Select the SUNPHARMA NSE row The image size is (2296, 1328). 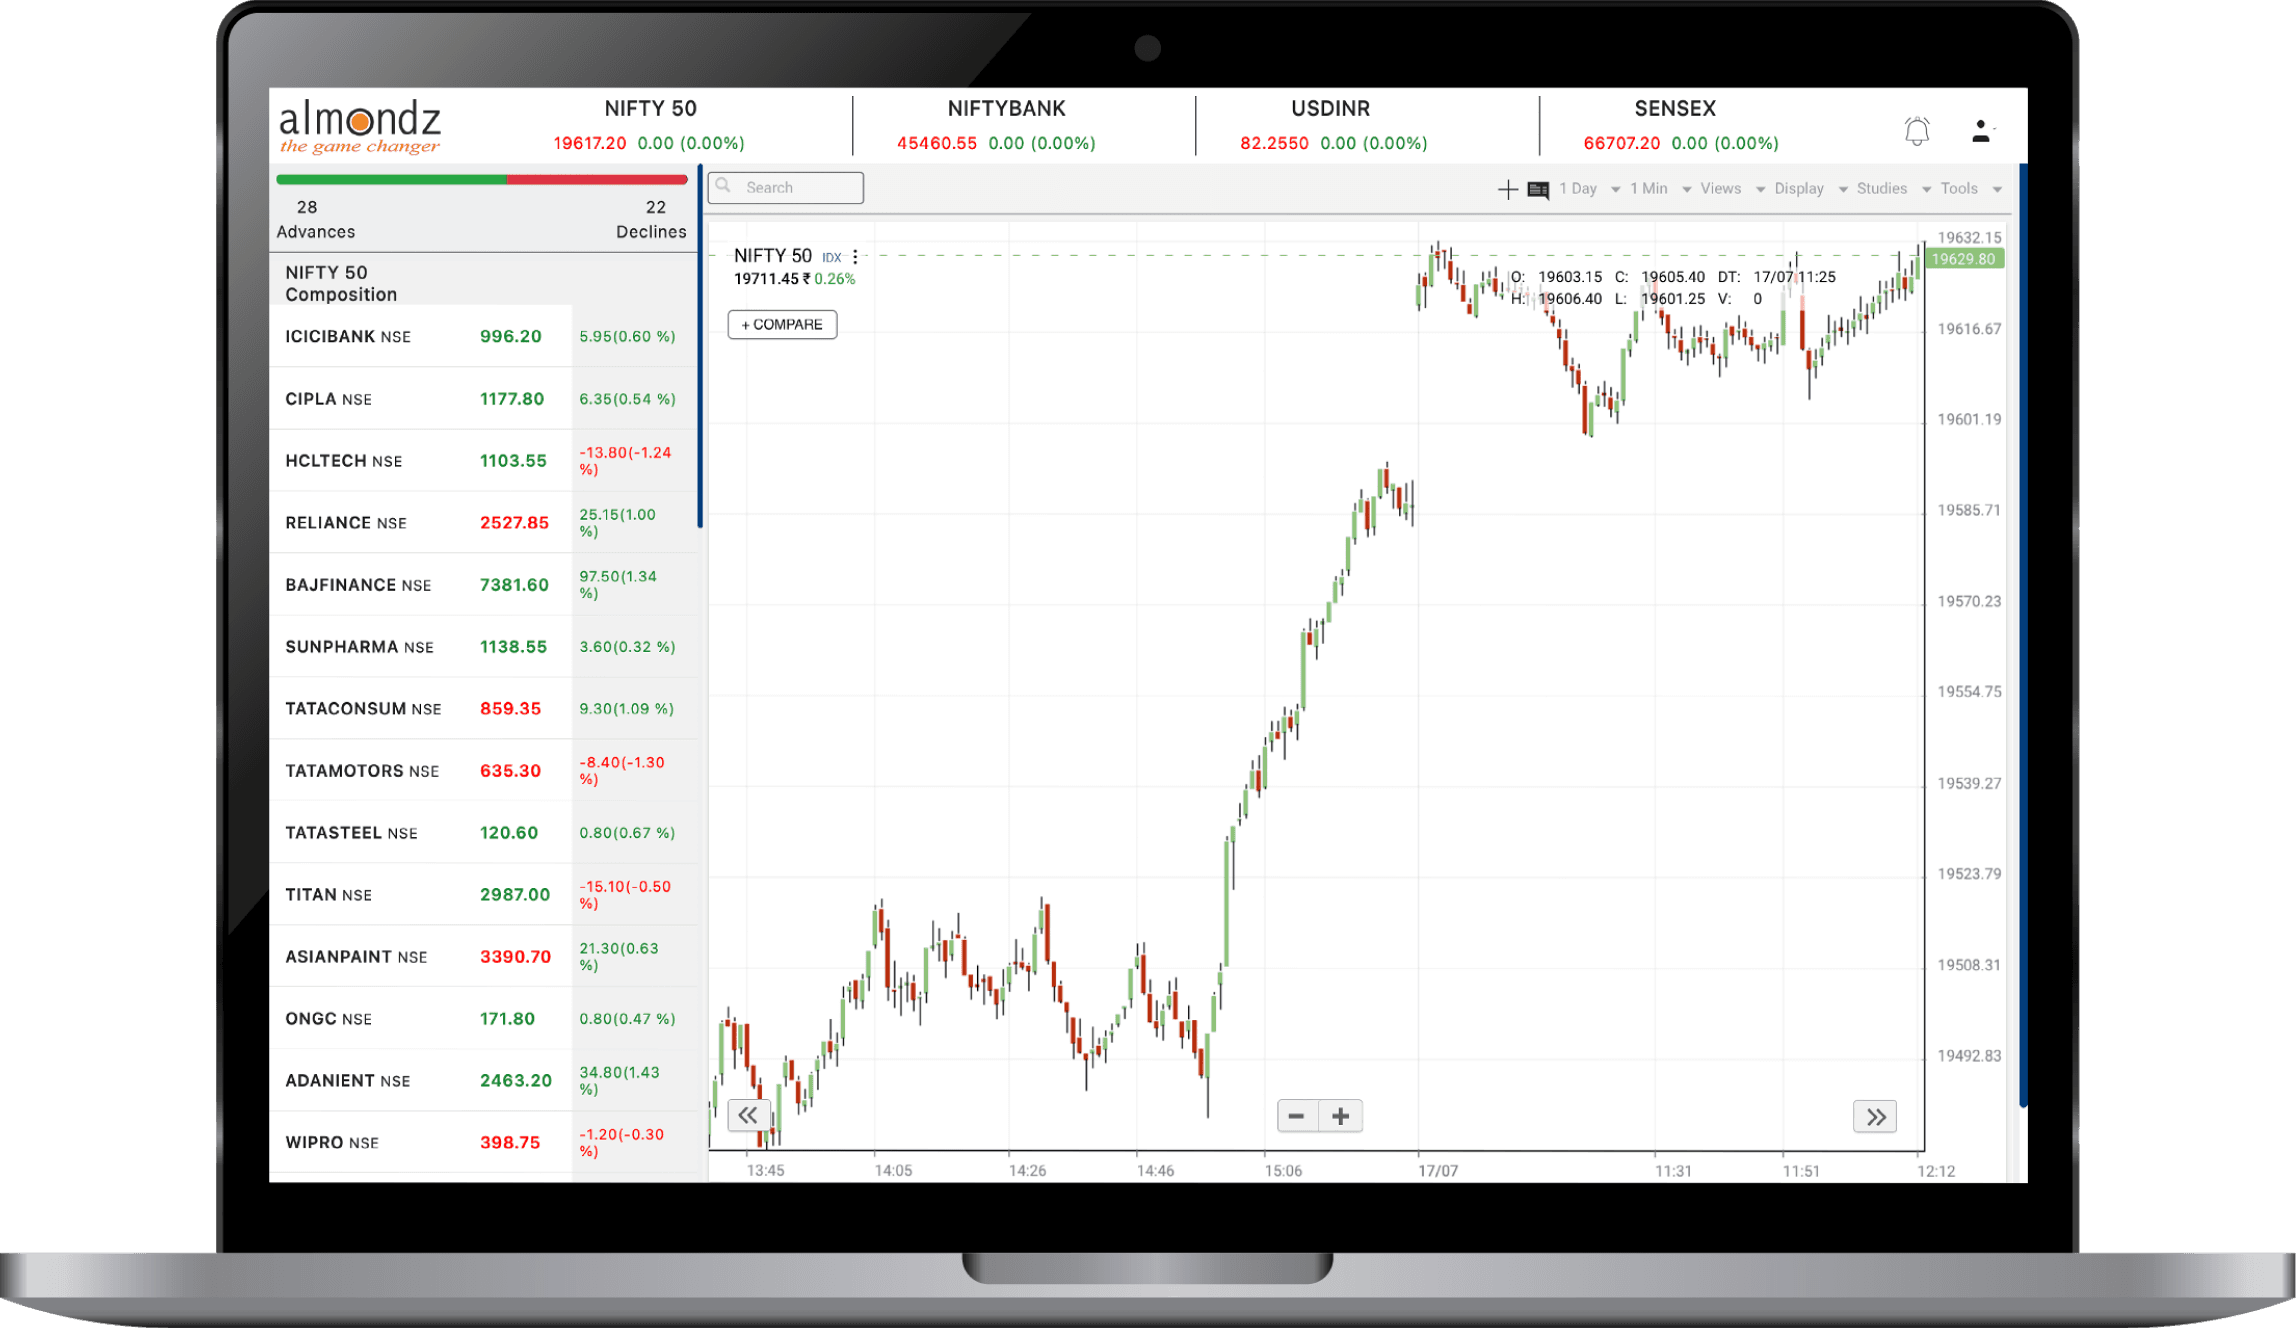[x=483, y=646]
